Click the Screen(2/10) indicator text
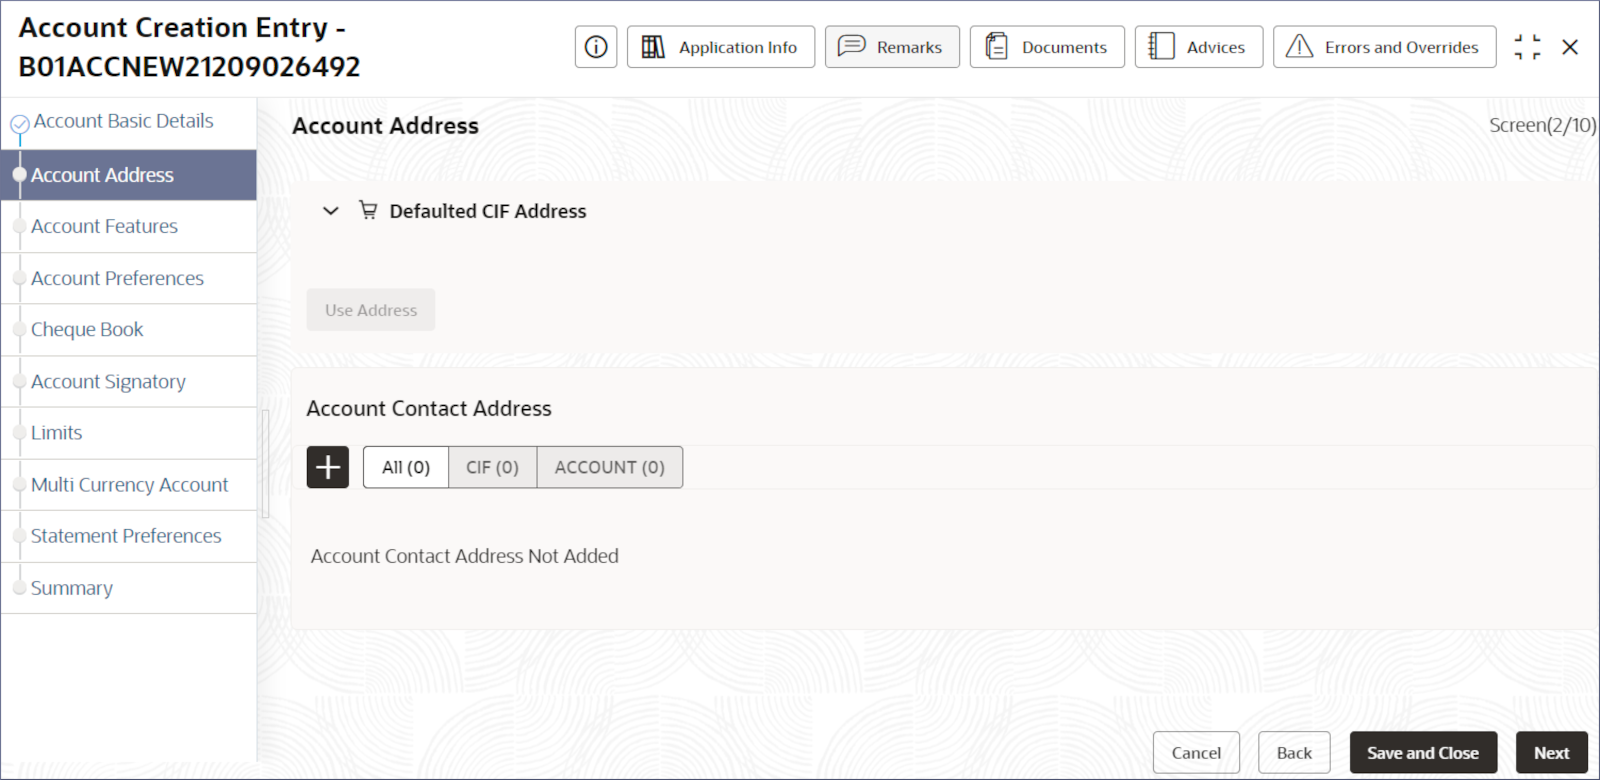Viewport: 1600px width, 780px height. pyautogui.click(x=1542, y=125)
